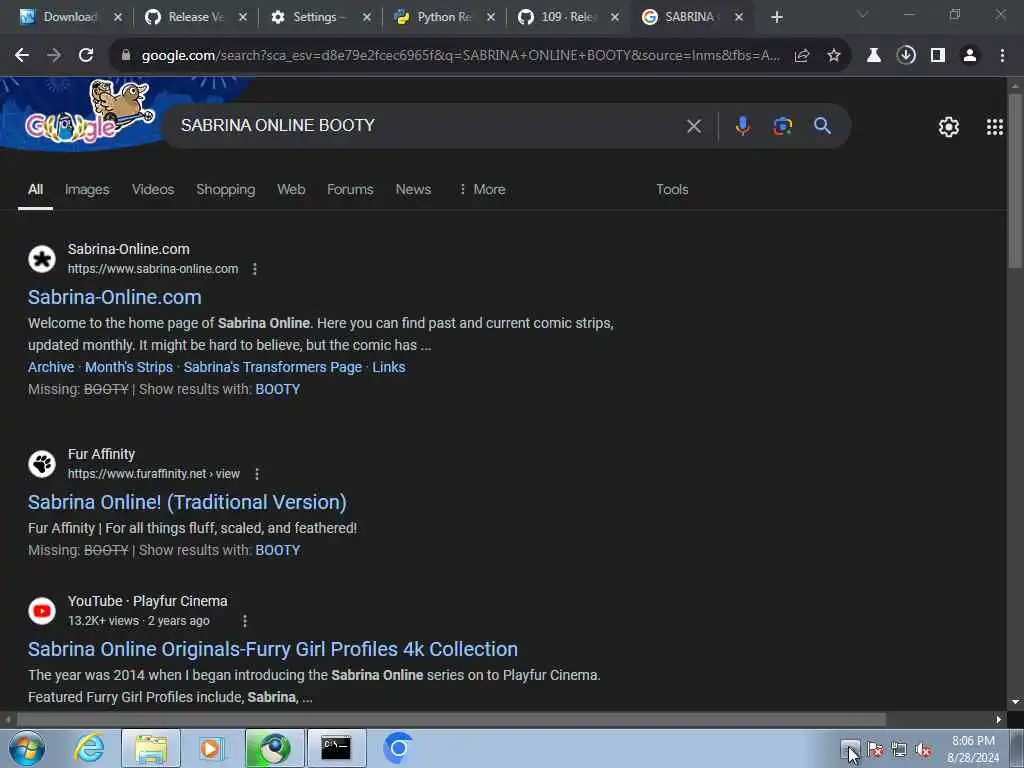
Task: Open the tab search chevron
Action: pos(862,14)
